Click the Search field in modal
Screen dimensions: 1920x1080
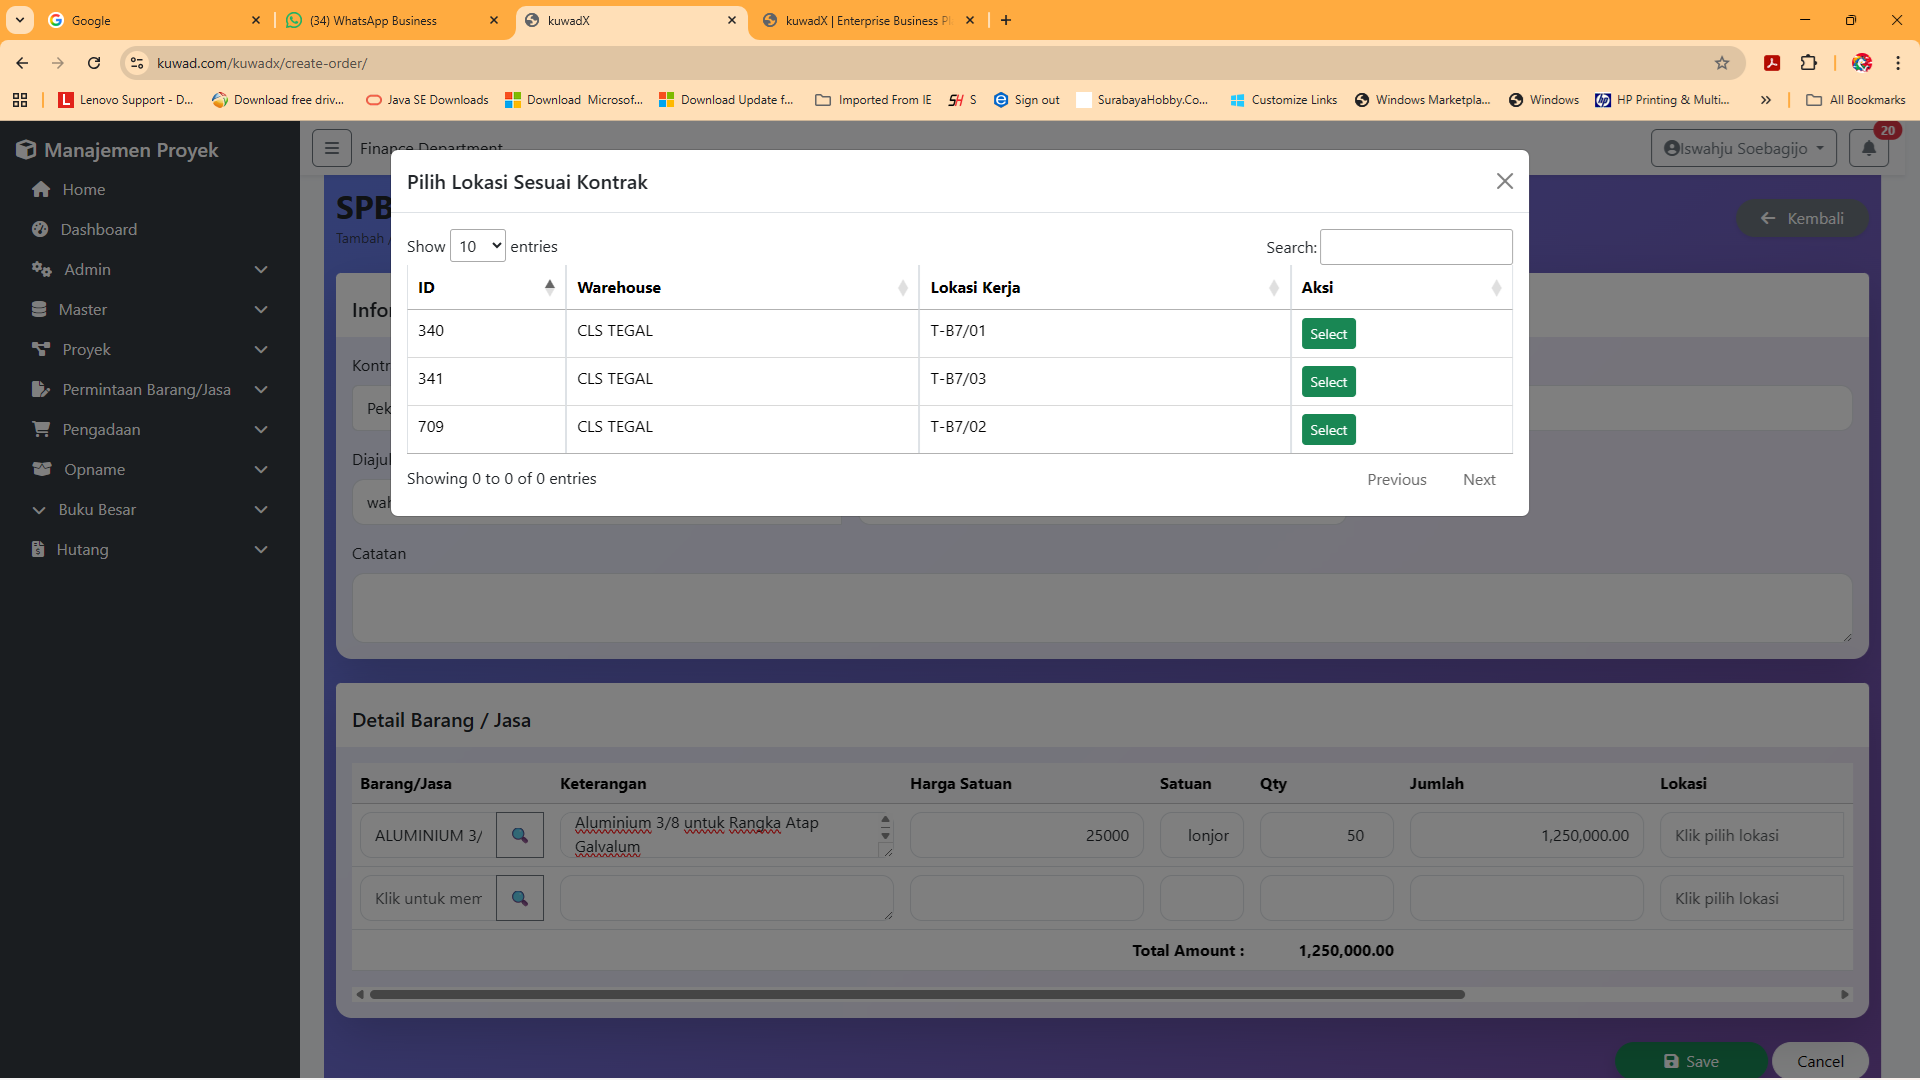1415,247
